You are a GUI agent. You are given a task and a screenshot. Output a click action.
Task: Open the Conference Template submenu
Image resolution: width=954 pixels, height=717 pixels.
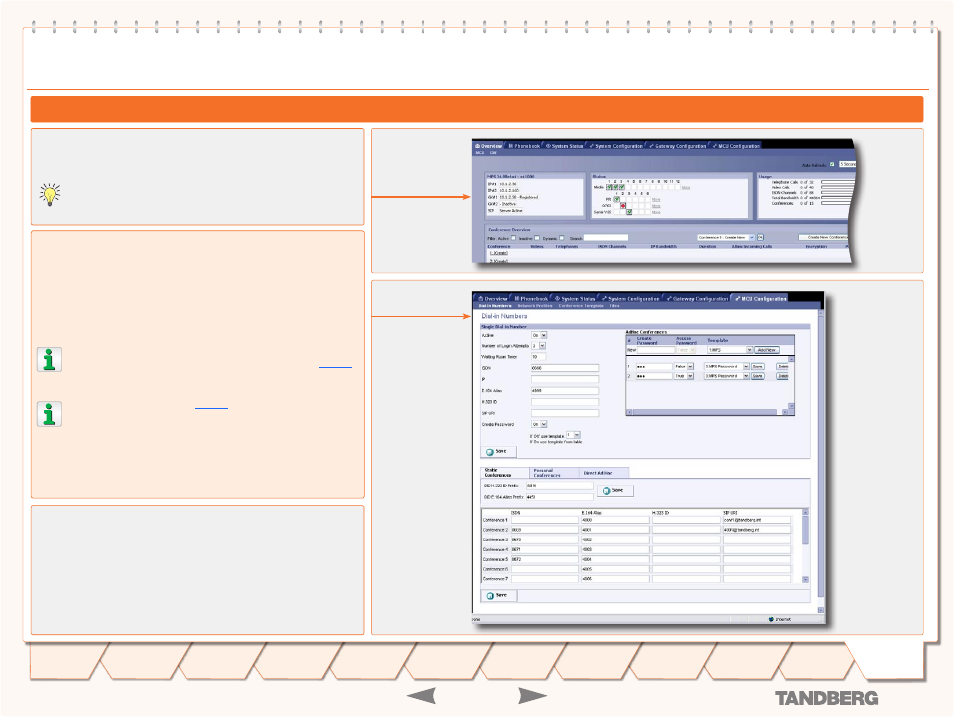click(581, 306)
